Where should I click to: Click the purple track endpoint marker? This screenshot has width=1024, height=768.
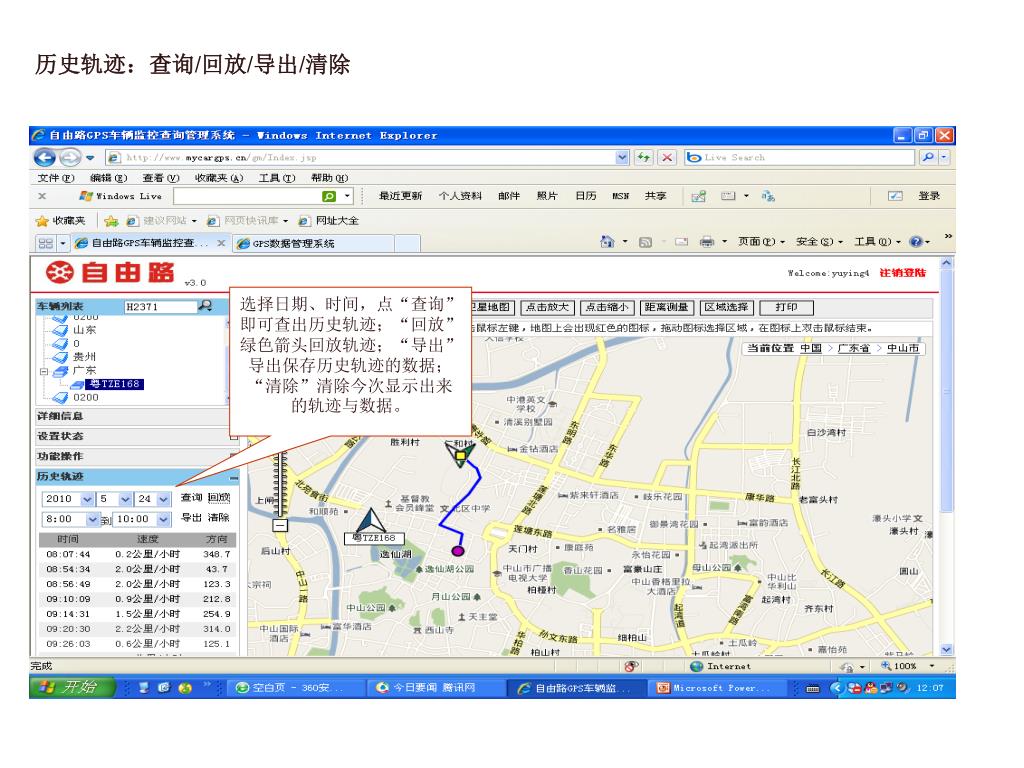(458, 550)
